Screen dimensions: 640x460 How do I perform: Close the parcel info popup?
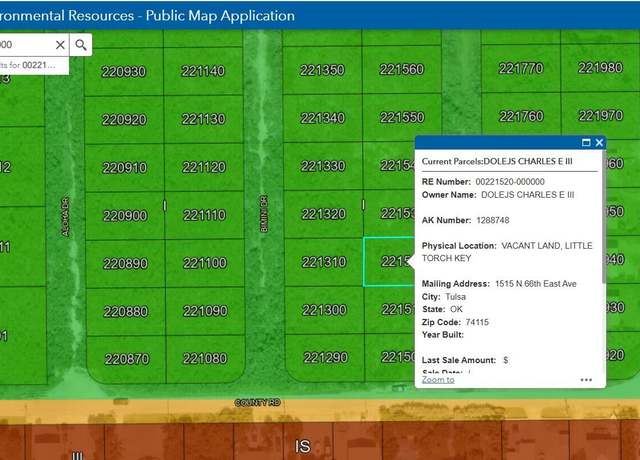(599, 142)
